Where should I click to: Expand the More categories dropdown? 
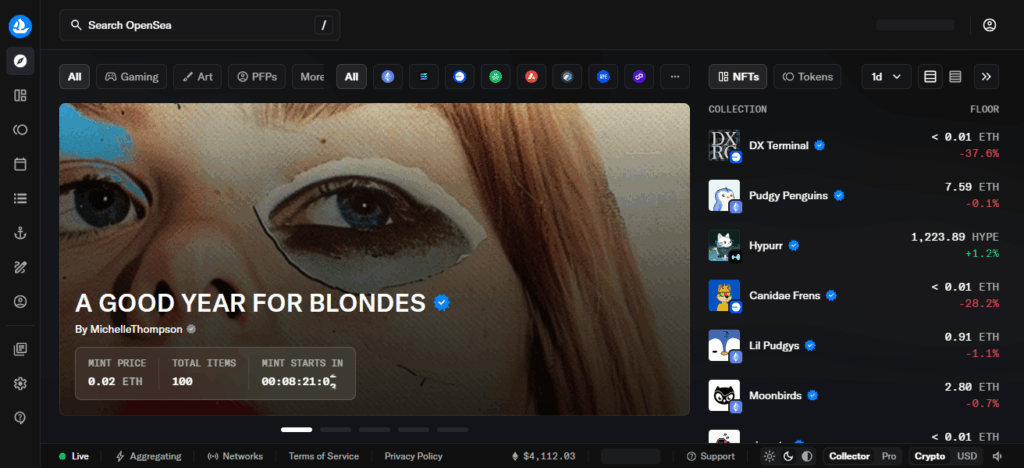[311, 76]
